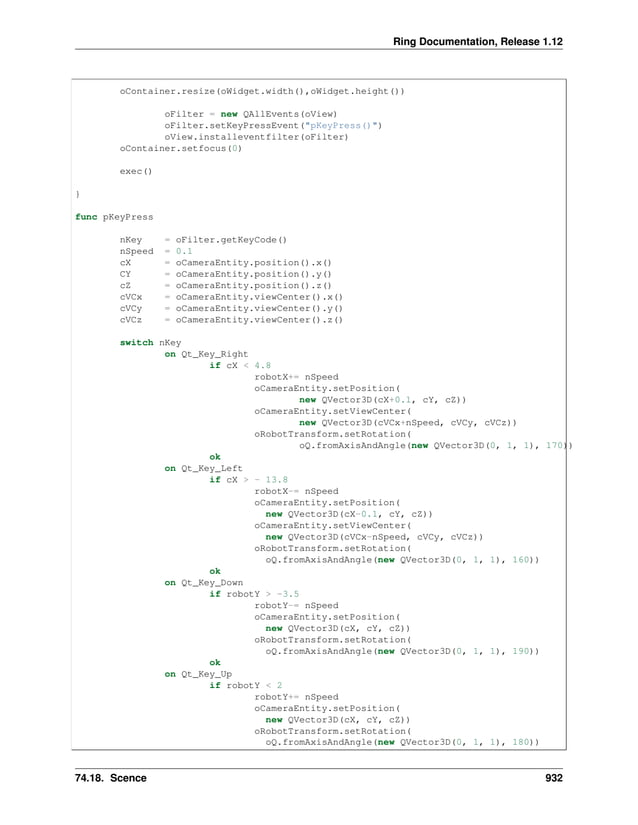Click 'new QVector3D(cVCx-nSpeed, cVCy, cVCz))'
The image size is (638, 825).
[374, 537]
